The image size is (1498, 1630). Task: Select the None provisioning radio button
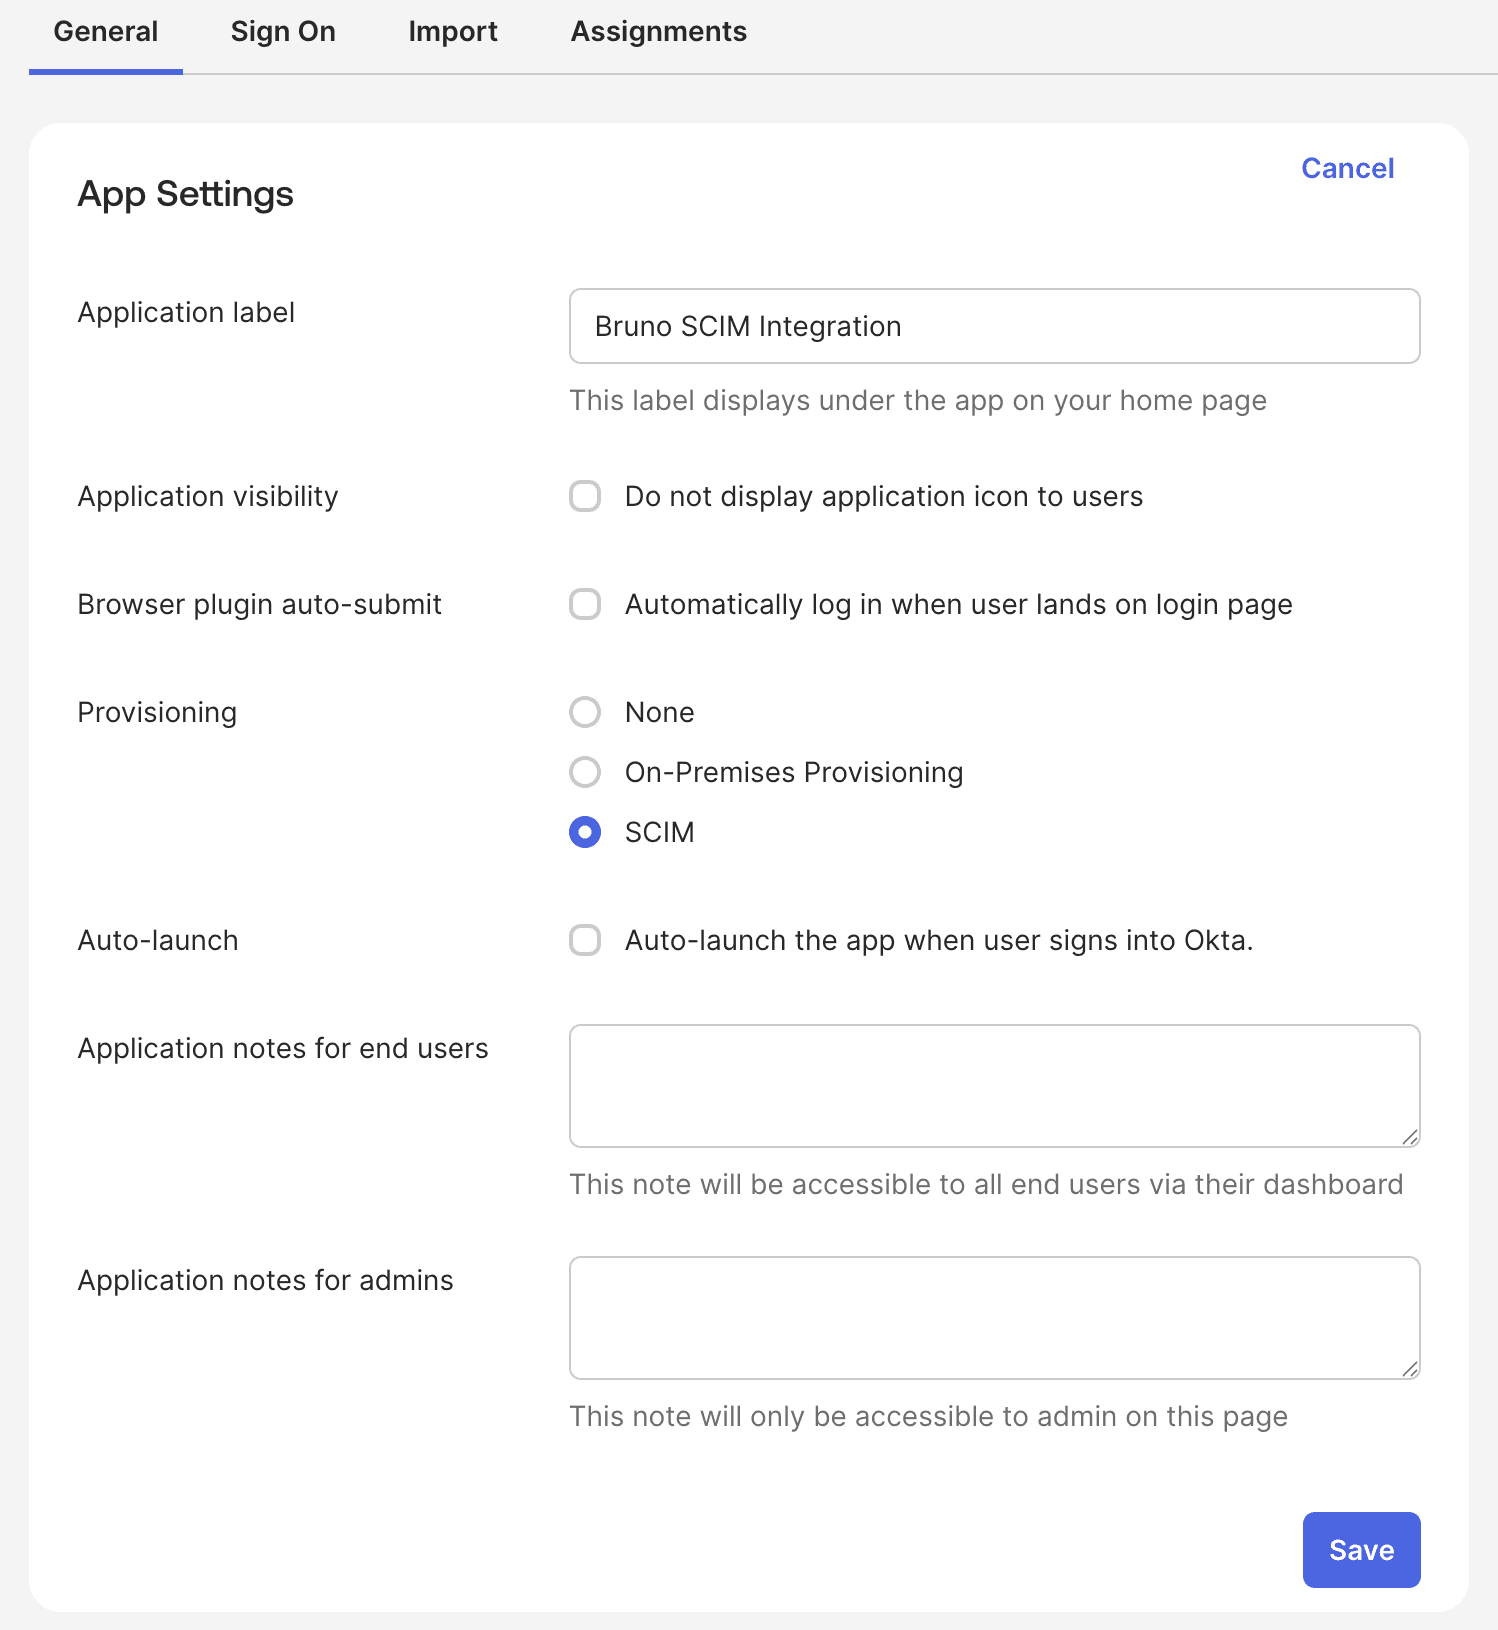585,712
